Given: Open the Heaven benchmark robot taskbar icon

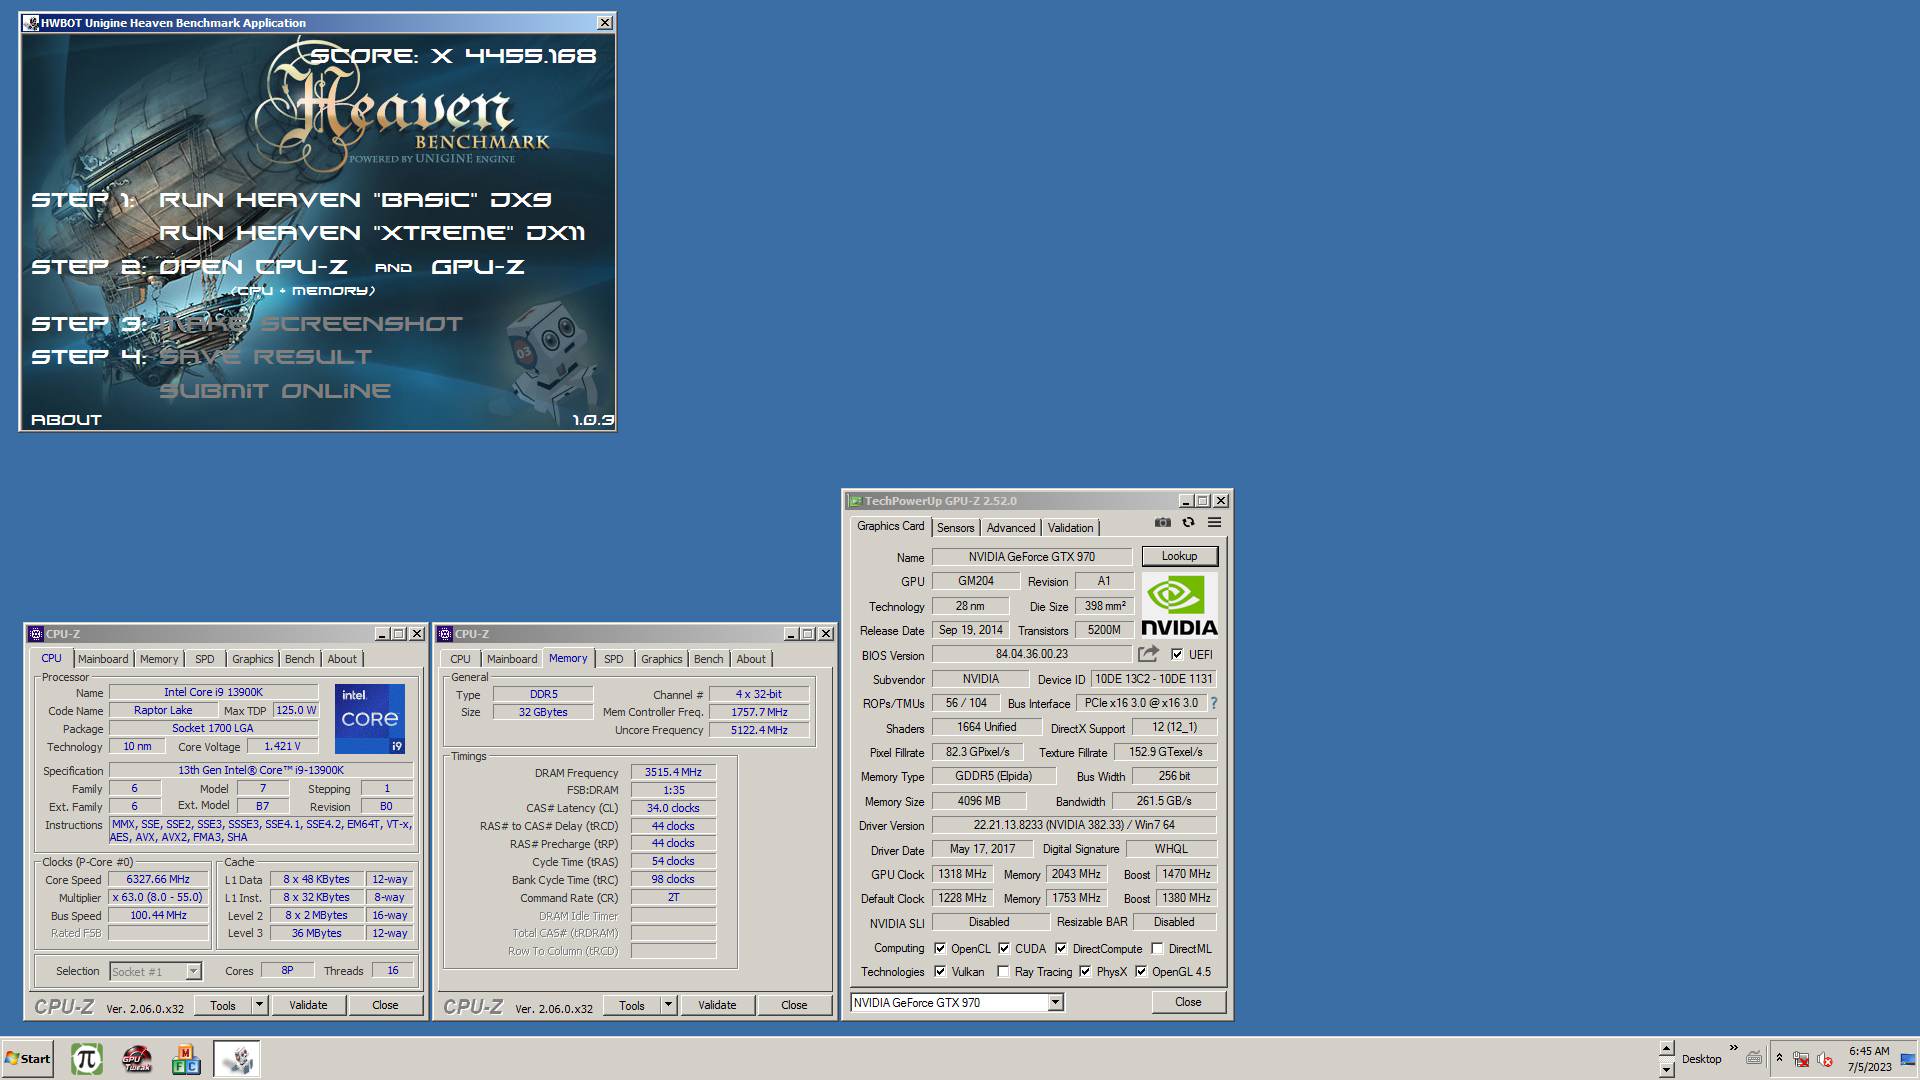Looking at the screenshot, I should pos(237,1059).
